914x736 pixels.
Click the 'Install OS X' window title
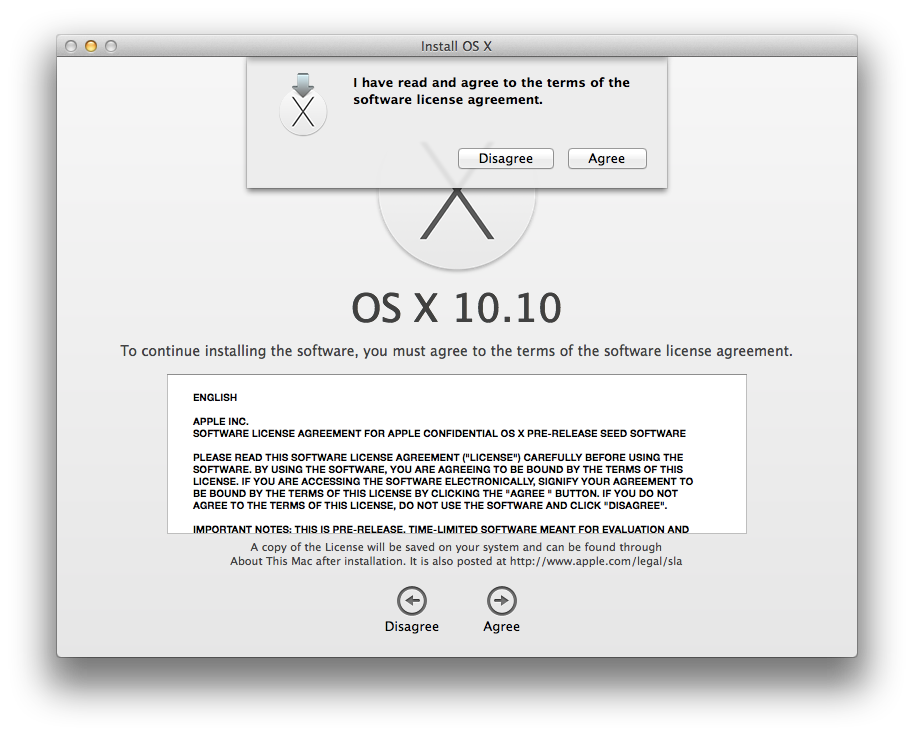456,46
